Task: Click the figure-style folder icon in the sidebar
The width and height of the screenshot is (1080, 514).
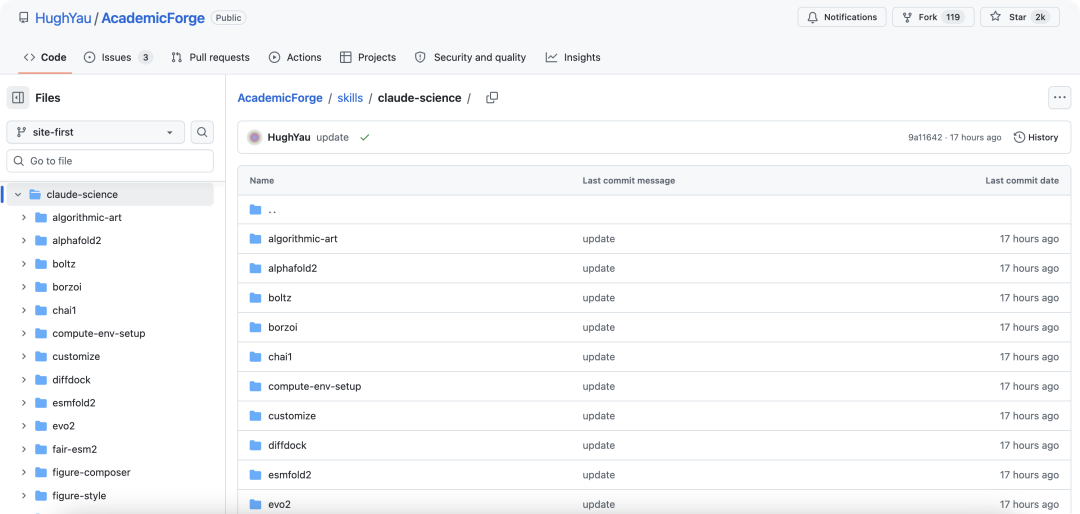Action: pyautogui.click(x=41, y=495)
